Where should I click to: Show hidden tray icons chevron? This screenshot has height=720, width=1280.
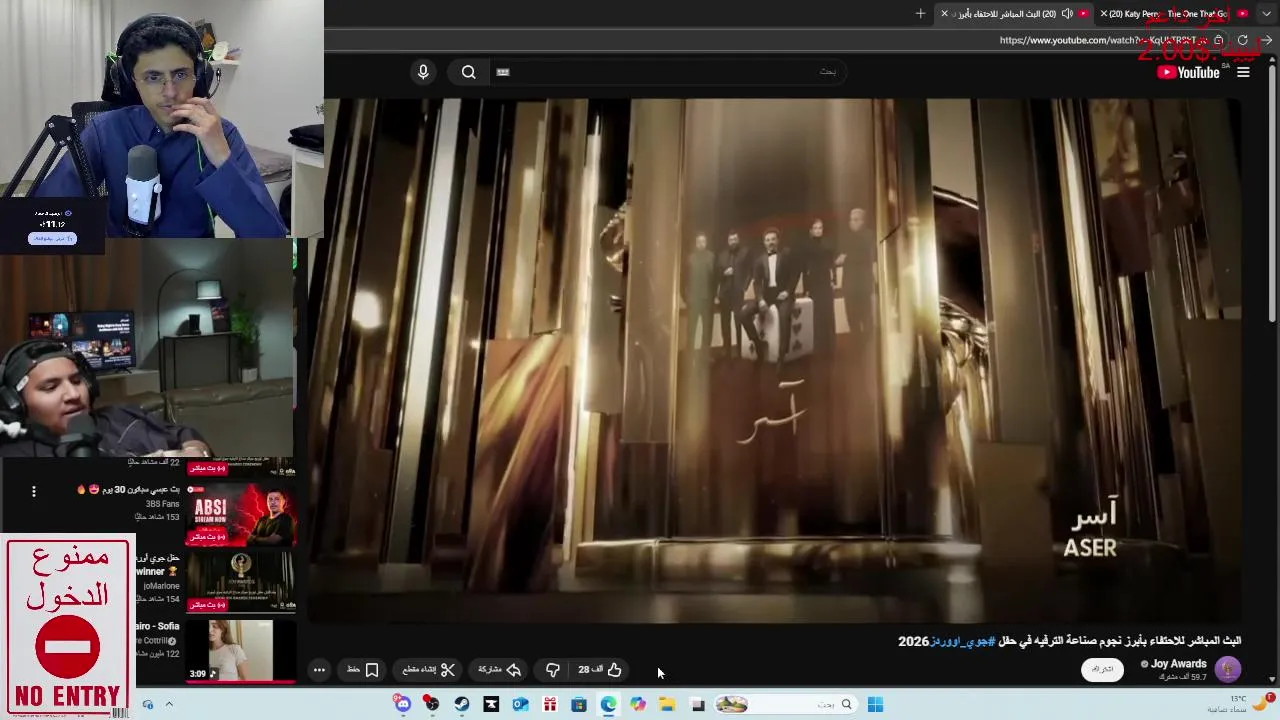point(169,705)
